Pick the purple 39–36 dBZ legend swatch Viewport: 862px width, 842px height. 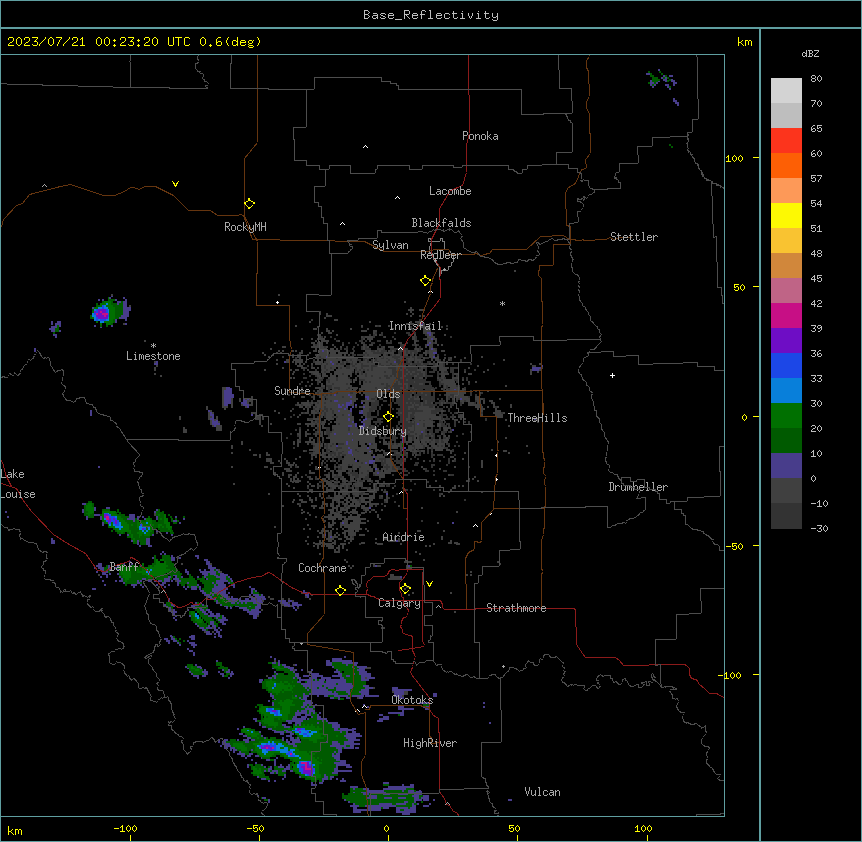[786, 340]
